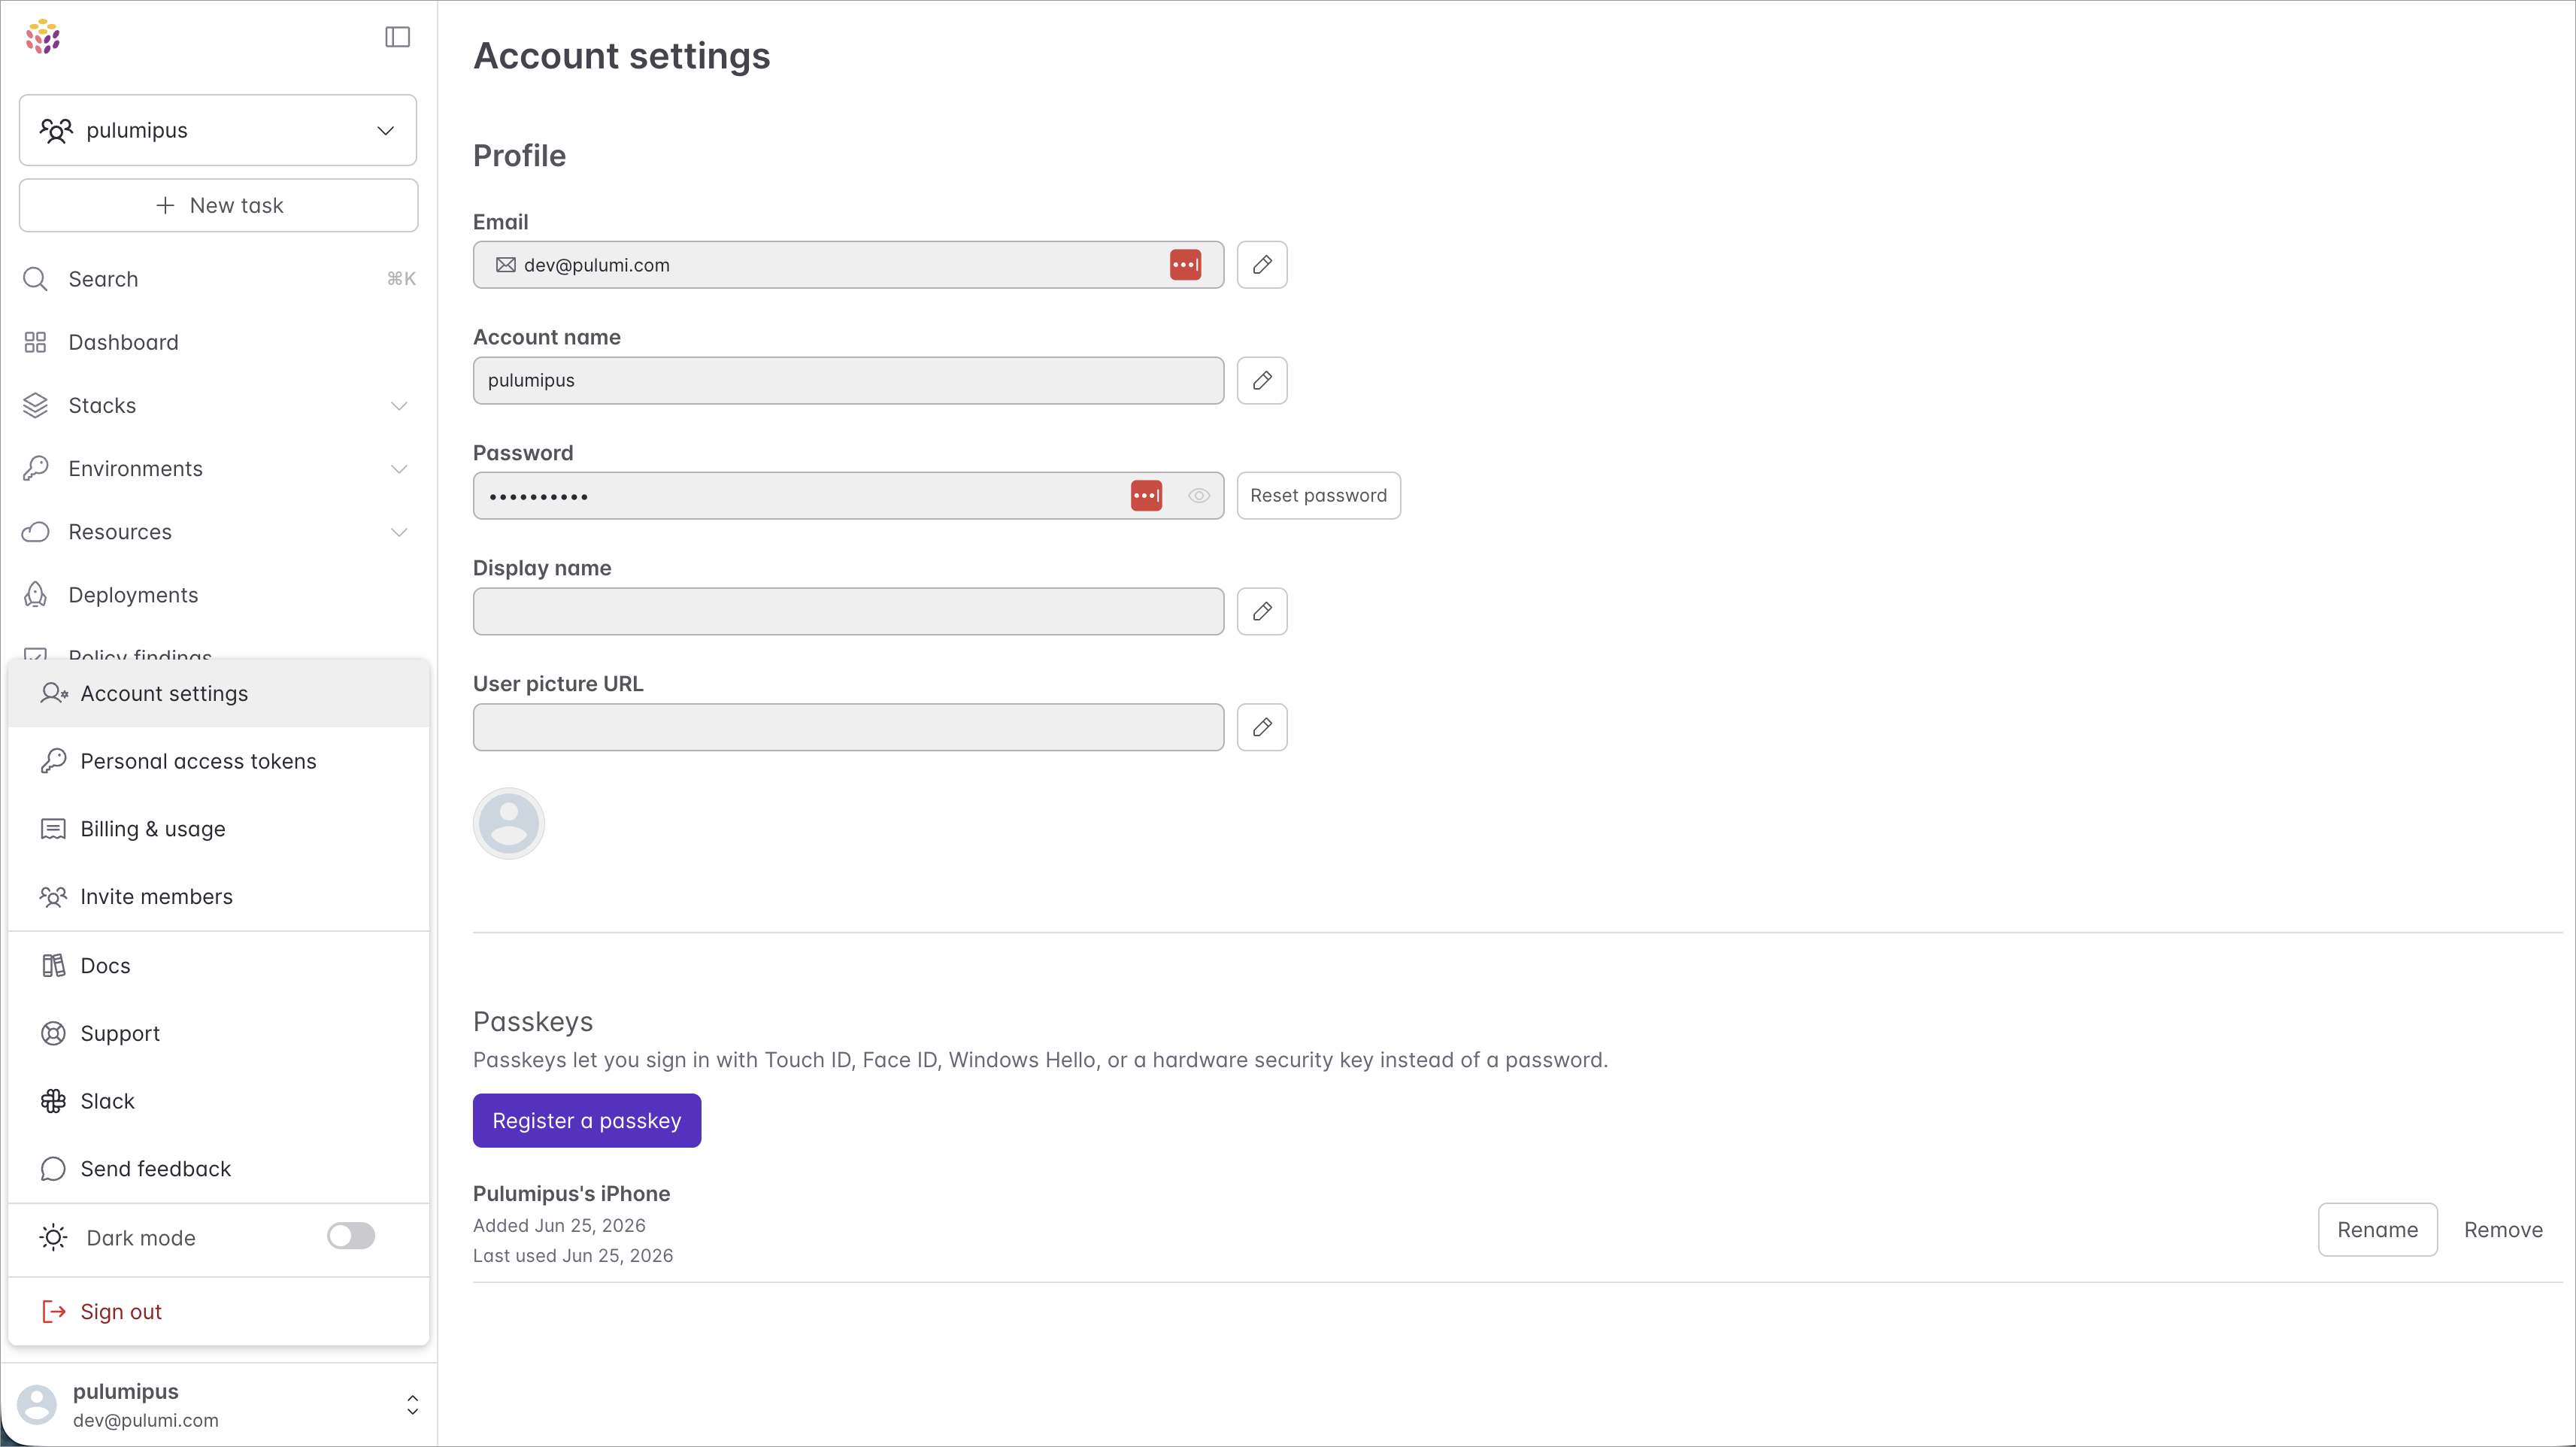Click the mail envelope icon in Email field
The width and height of the screenshot is (2576, 1447).
506,265
